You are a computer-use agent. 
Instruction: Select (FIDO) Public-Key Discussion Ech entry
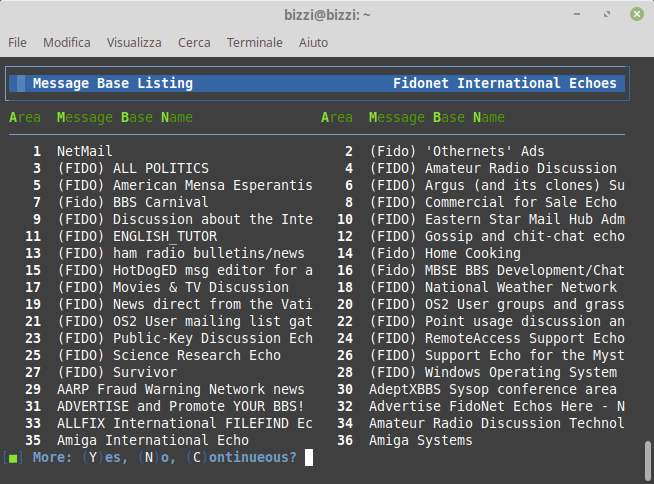click(185, 338)
